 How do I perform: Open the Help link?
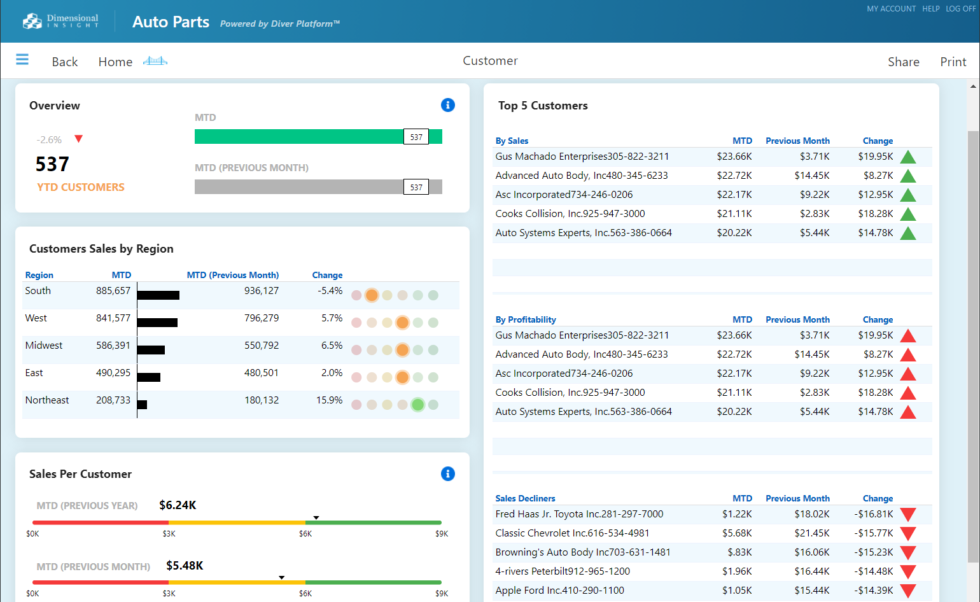click(x=930, y=9)
